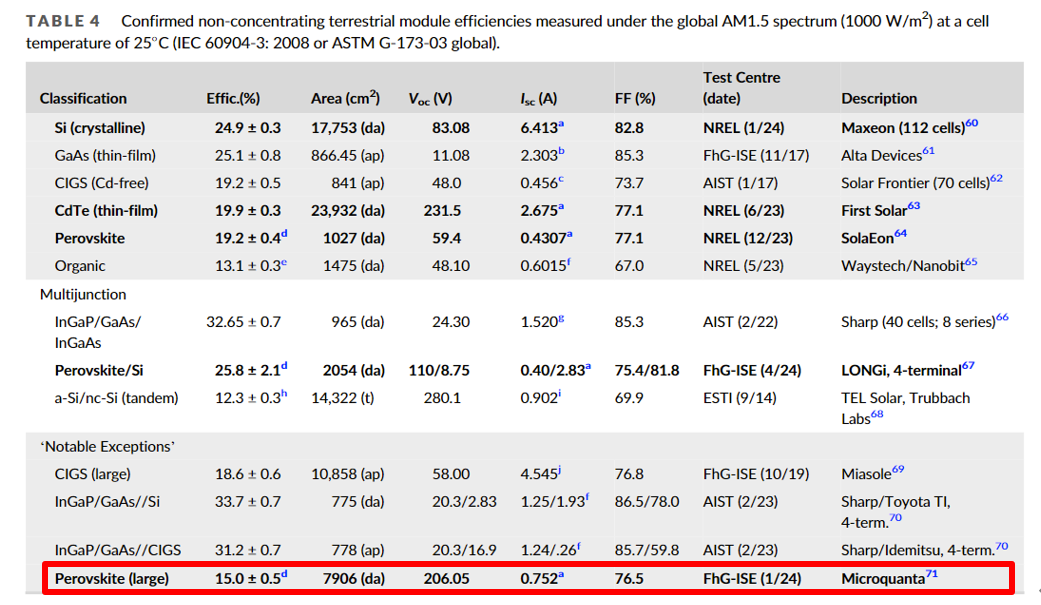Open reference 65 after Waystech/Nanobit

(x=971, y=261)
